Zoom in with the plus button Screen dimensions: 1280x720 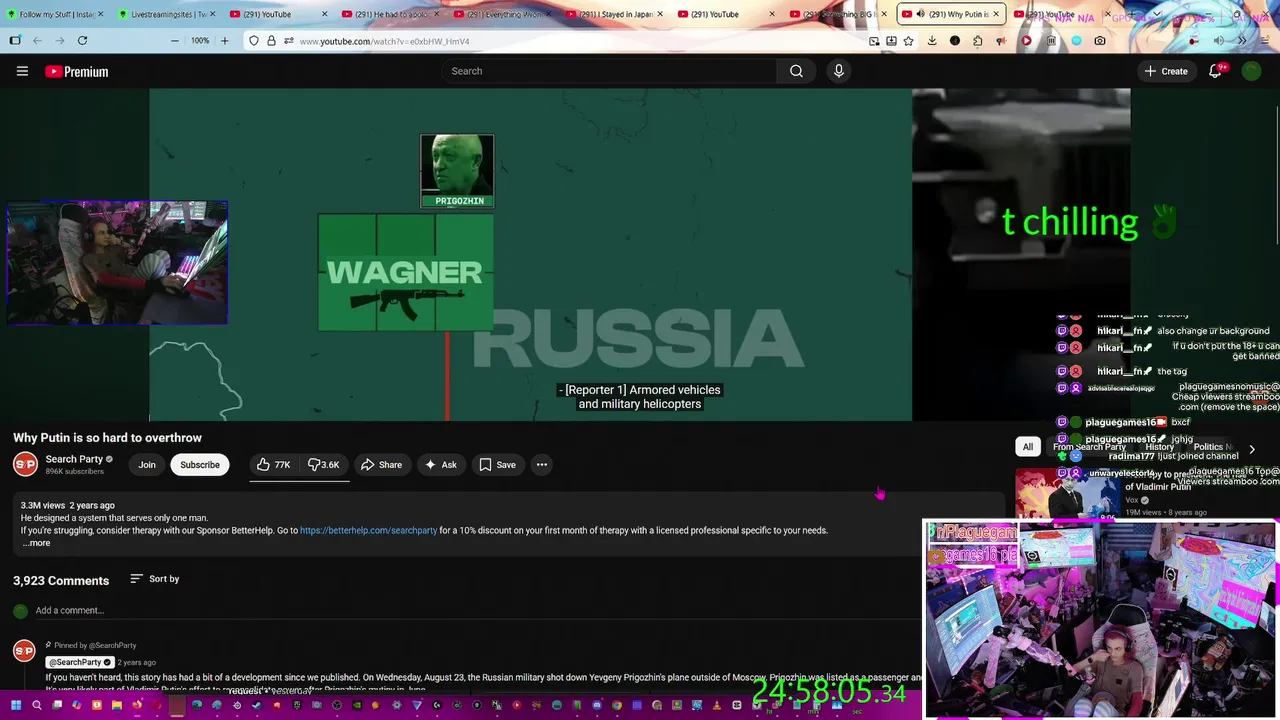224,41
